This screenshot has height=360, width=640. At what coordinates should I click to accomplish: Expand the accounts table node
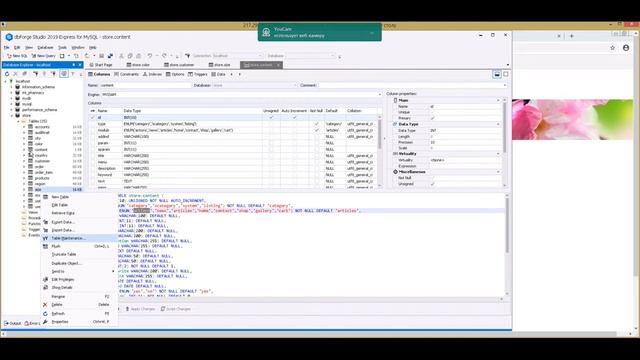[x=24, y=127]
